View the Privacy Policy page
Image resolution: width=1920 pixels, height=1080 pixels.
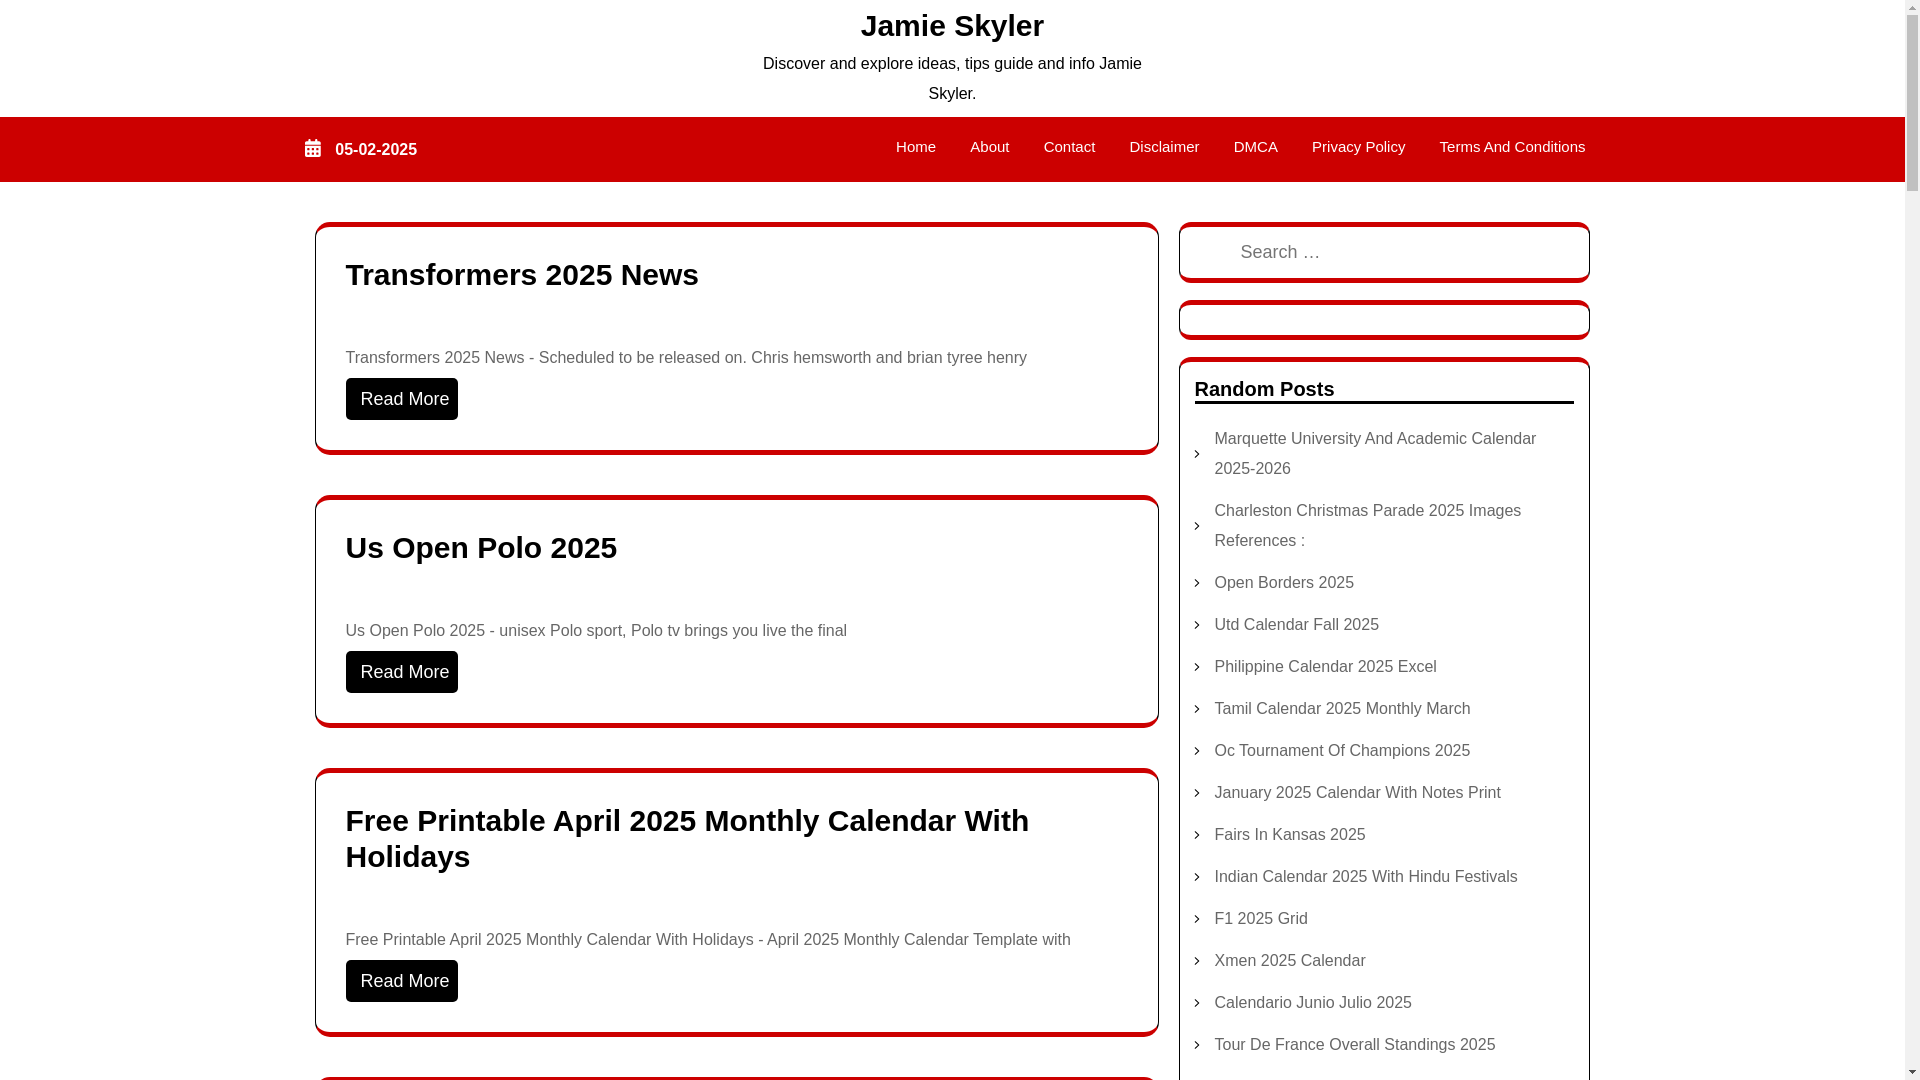point(1357,147)
